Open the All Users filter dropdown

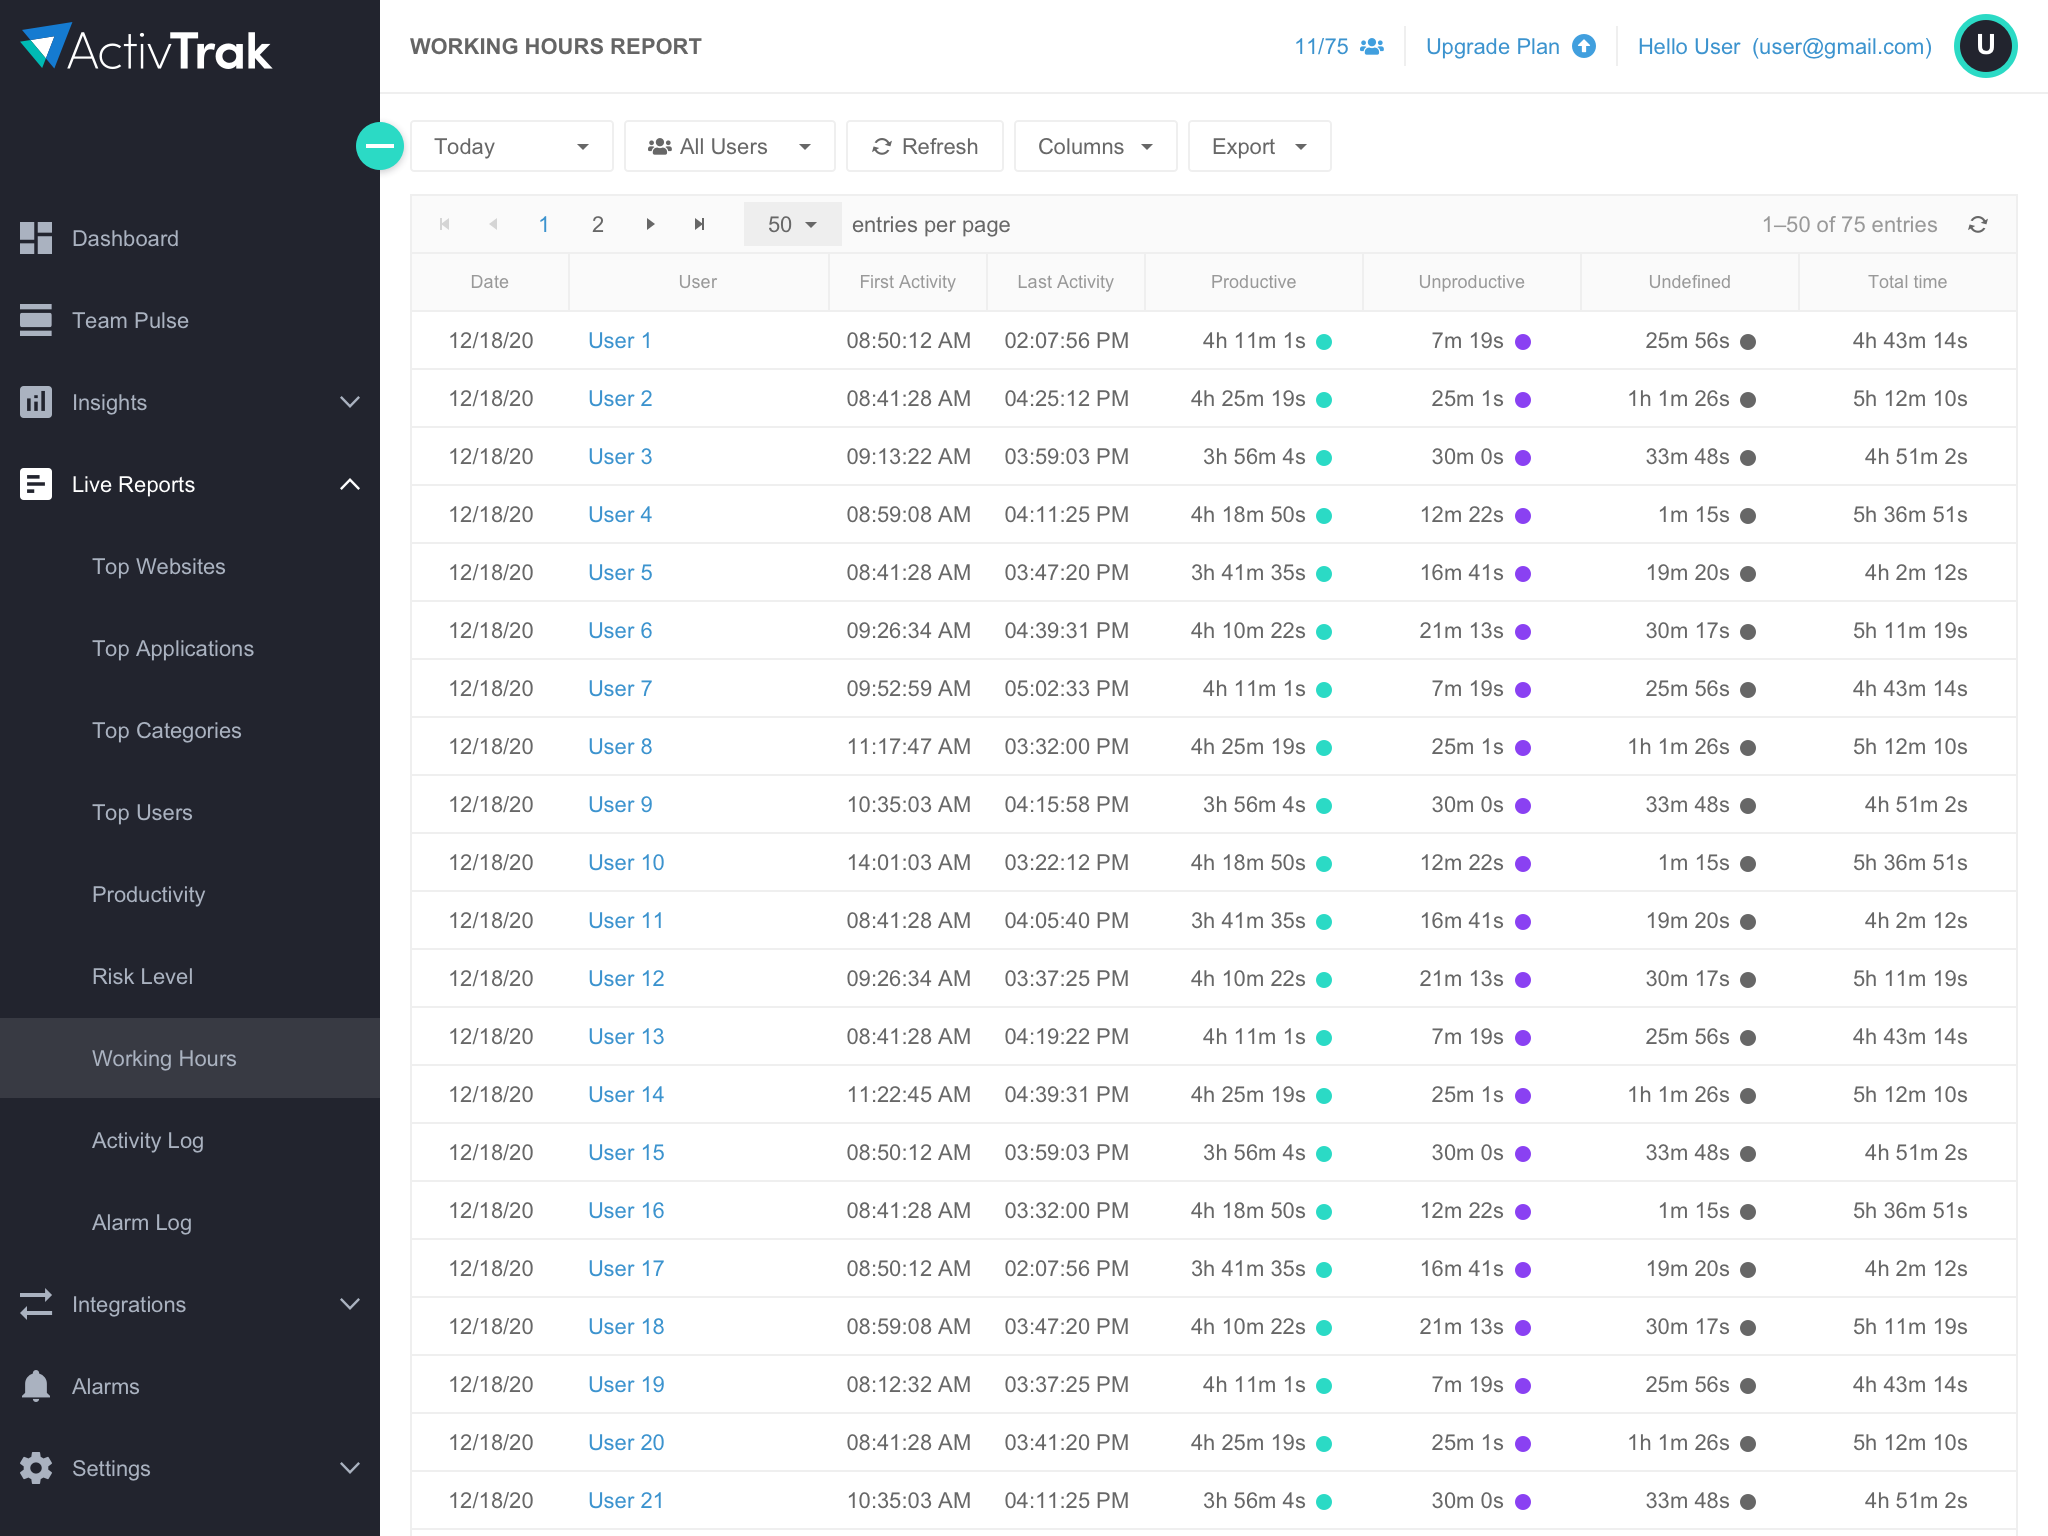click(x=729, y=147)
